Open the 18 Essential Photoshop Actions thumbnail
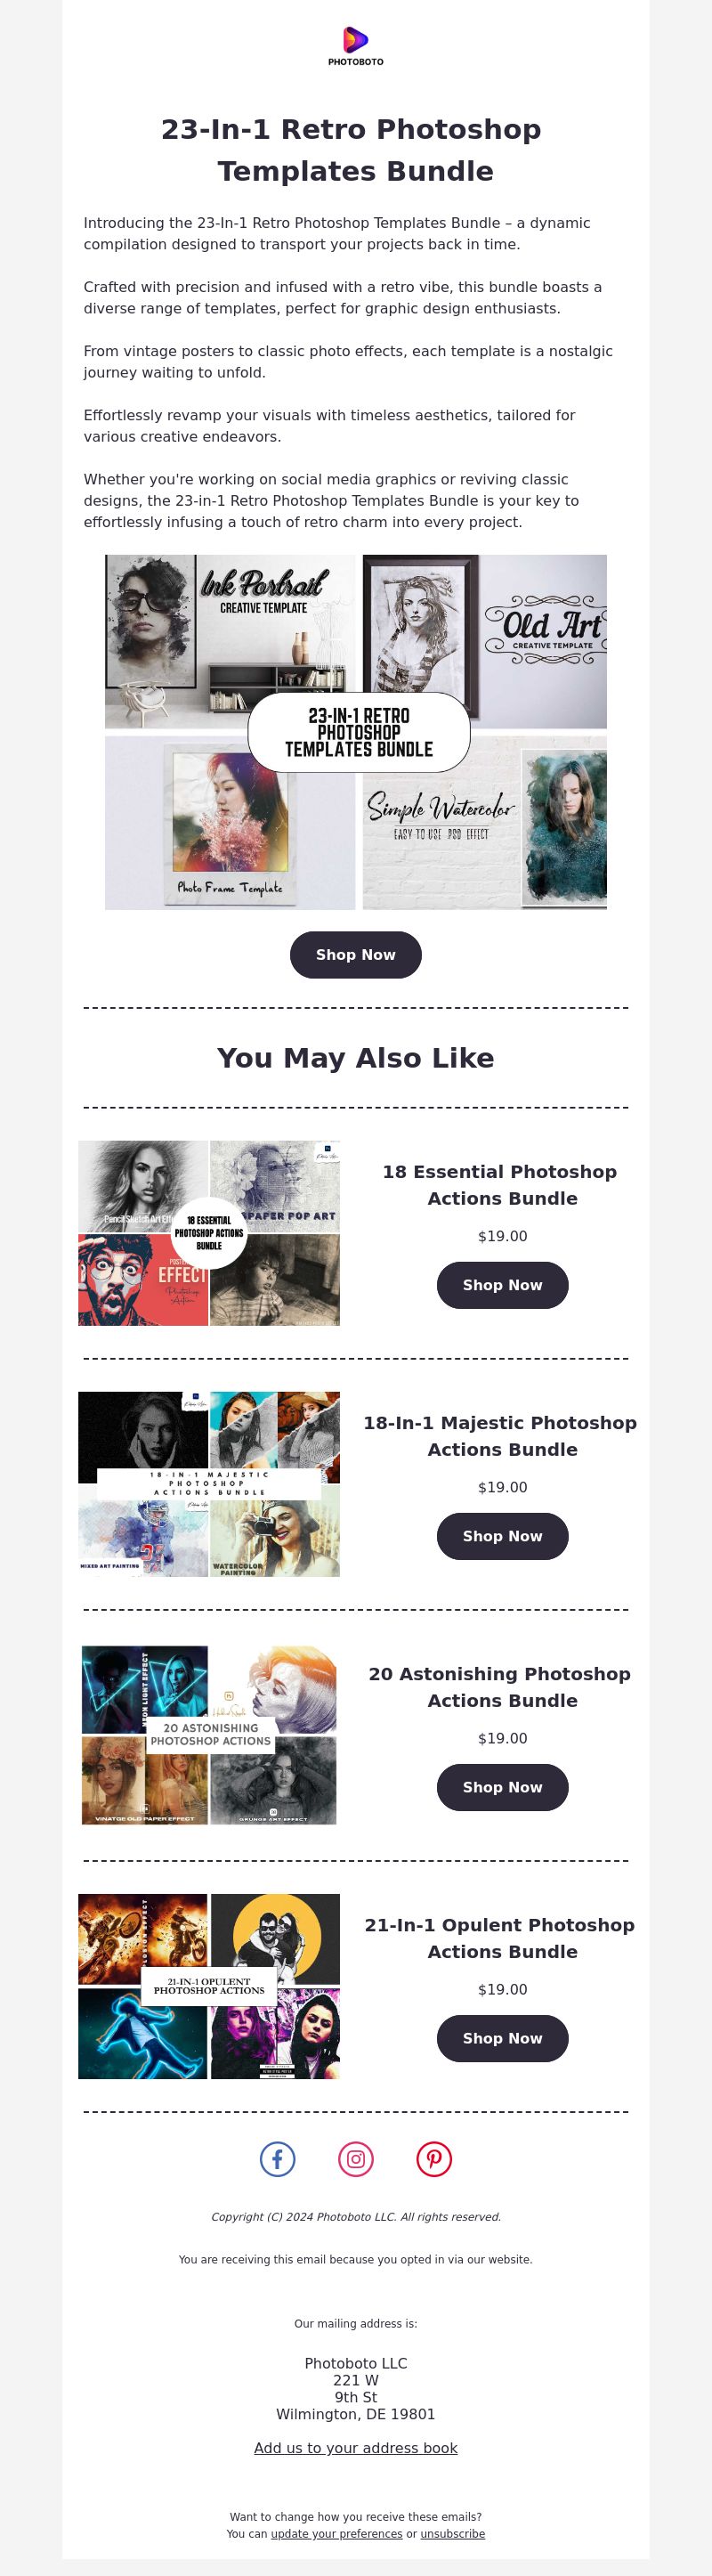Screen dimensions: 712x2576 click(x=209, y=1233)
